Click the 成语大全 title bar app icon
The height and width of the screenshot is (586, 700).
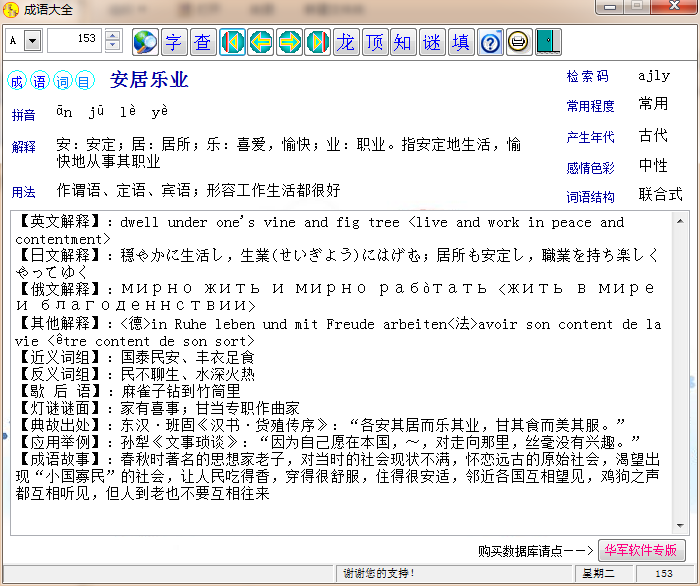(10, 10)
